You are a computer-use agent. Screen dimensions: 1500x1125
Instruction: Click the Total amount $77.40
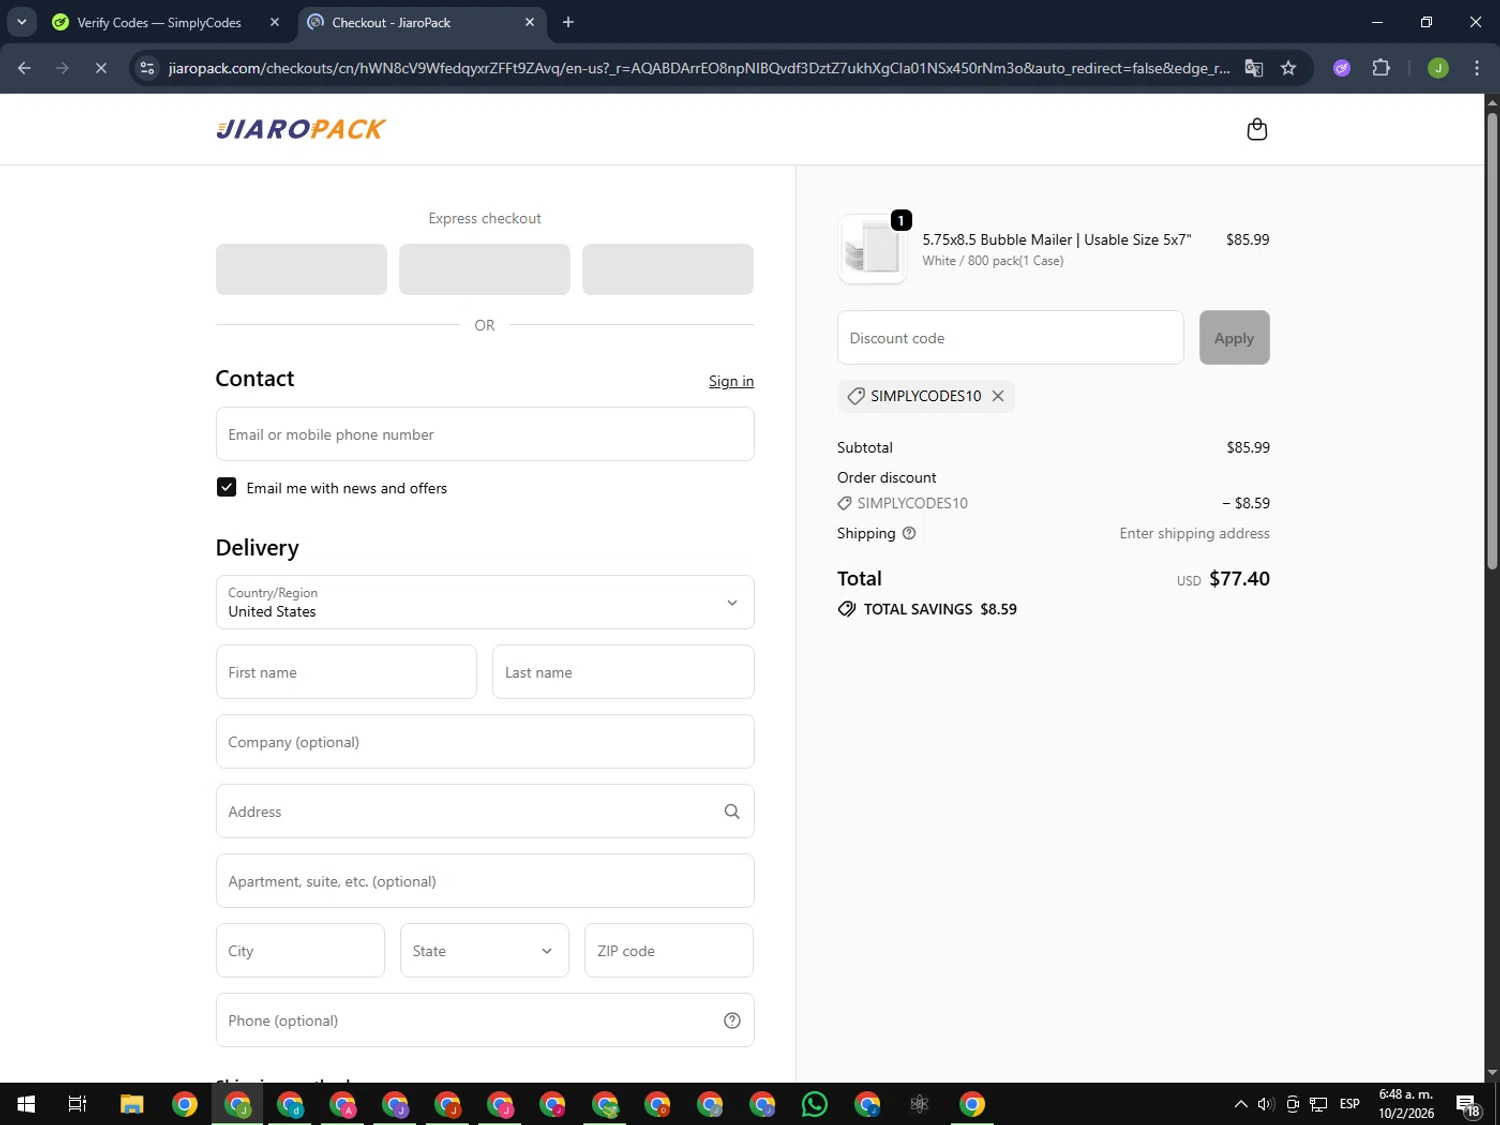click(1239, 579)
